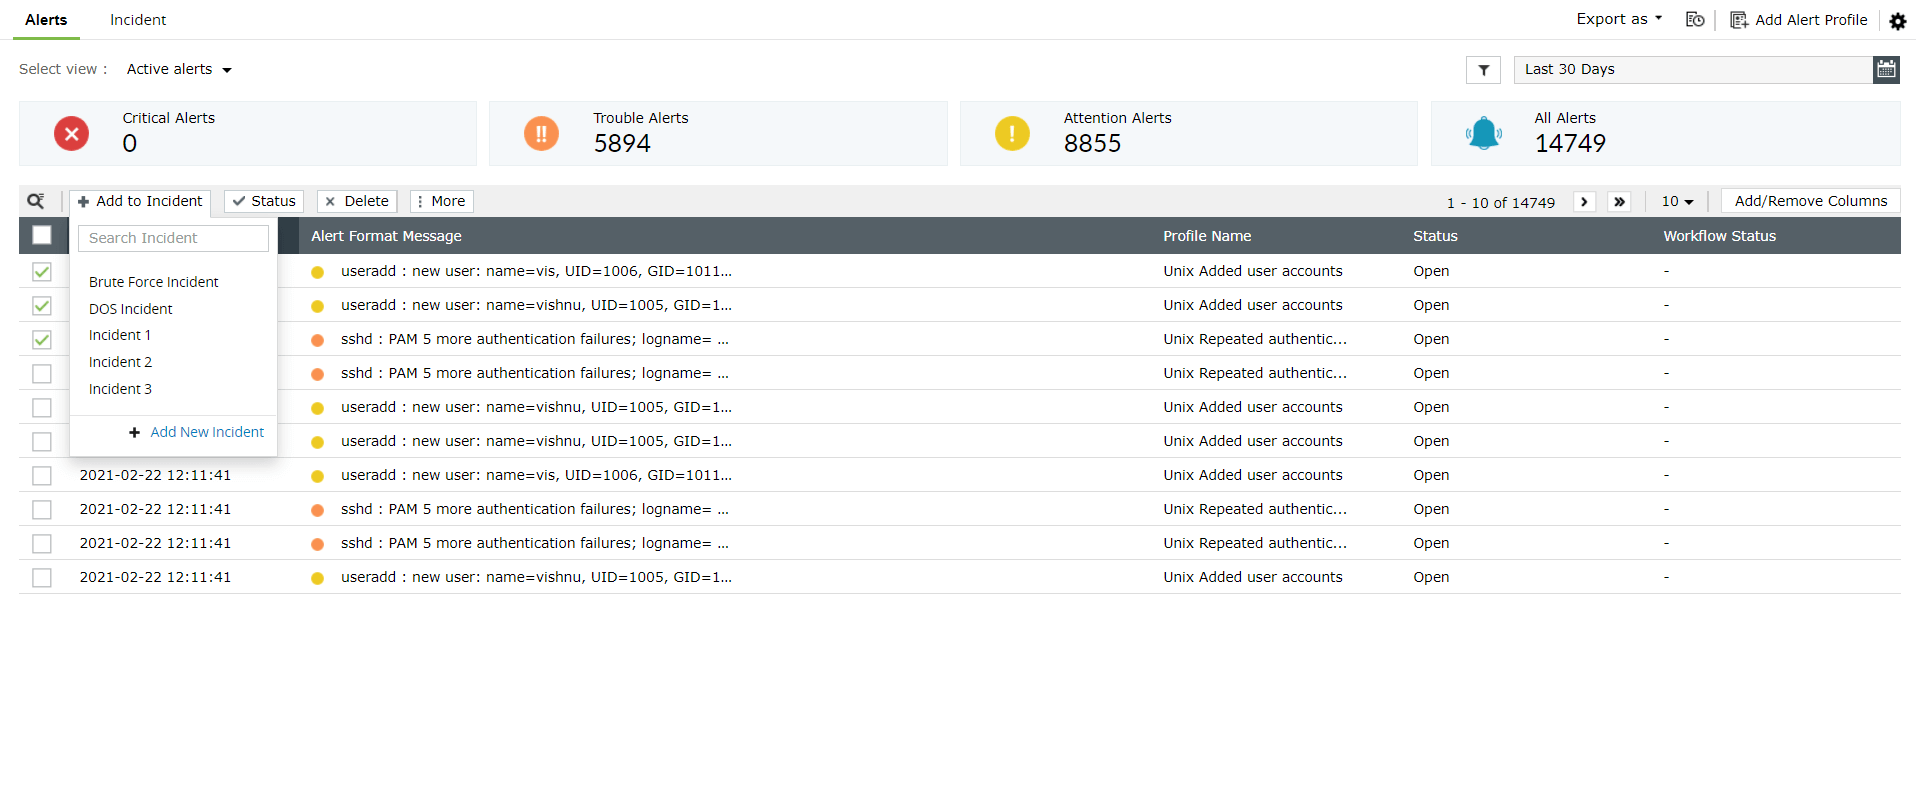This screenshot has width=1916, height=811.
Task: Expand the Export as dropdown
Action: 1619,19
